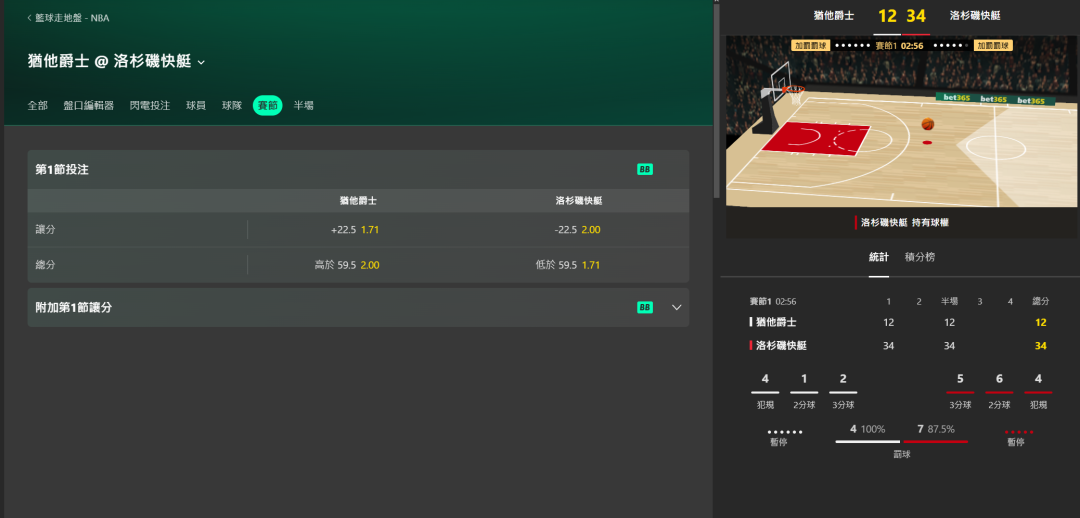
Task: Click the red 暫停 timeout dots
Action: click(x=1019, y=433)
